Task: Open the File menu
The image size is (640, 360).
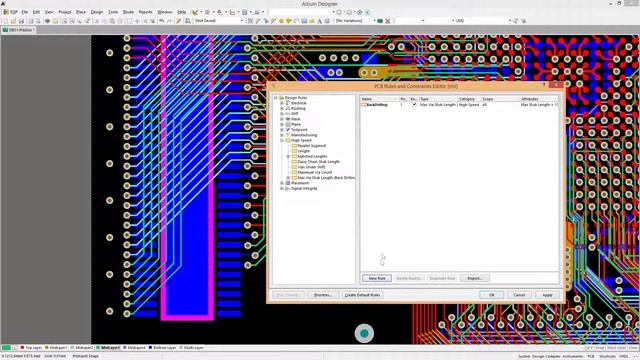Action: point(24,12)
